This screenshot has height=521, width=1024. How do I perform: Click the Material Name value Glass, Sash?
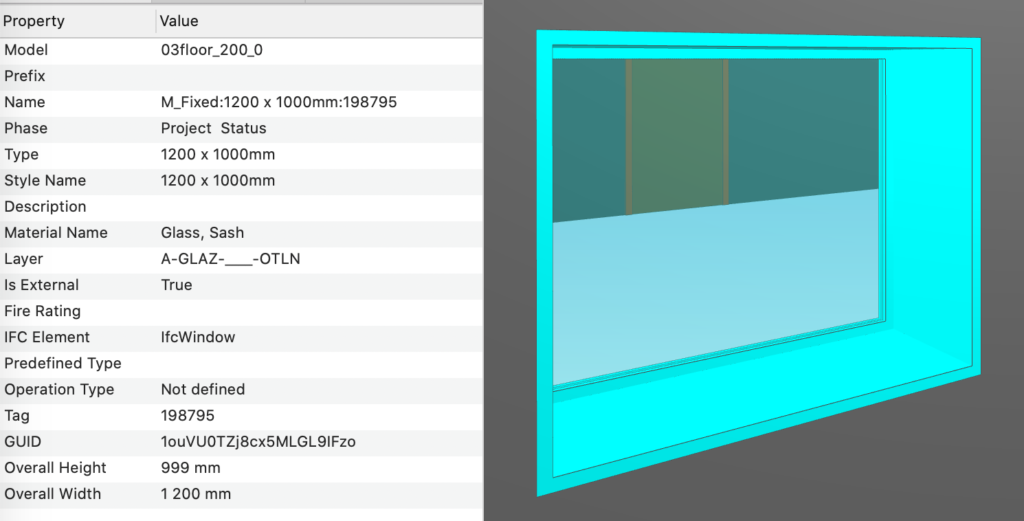203,233
